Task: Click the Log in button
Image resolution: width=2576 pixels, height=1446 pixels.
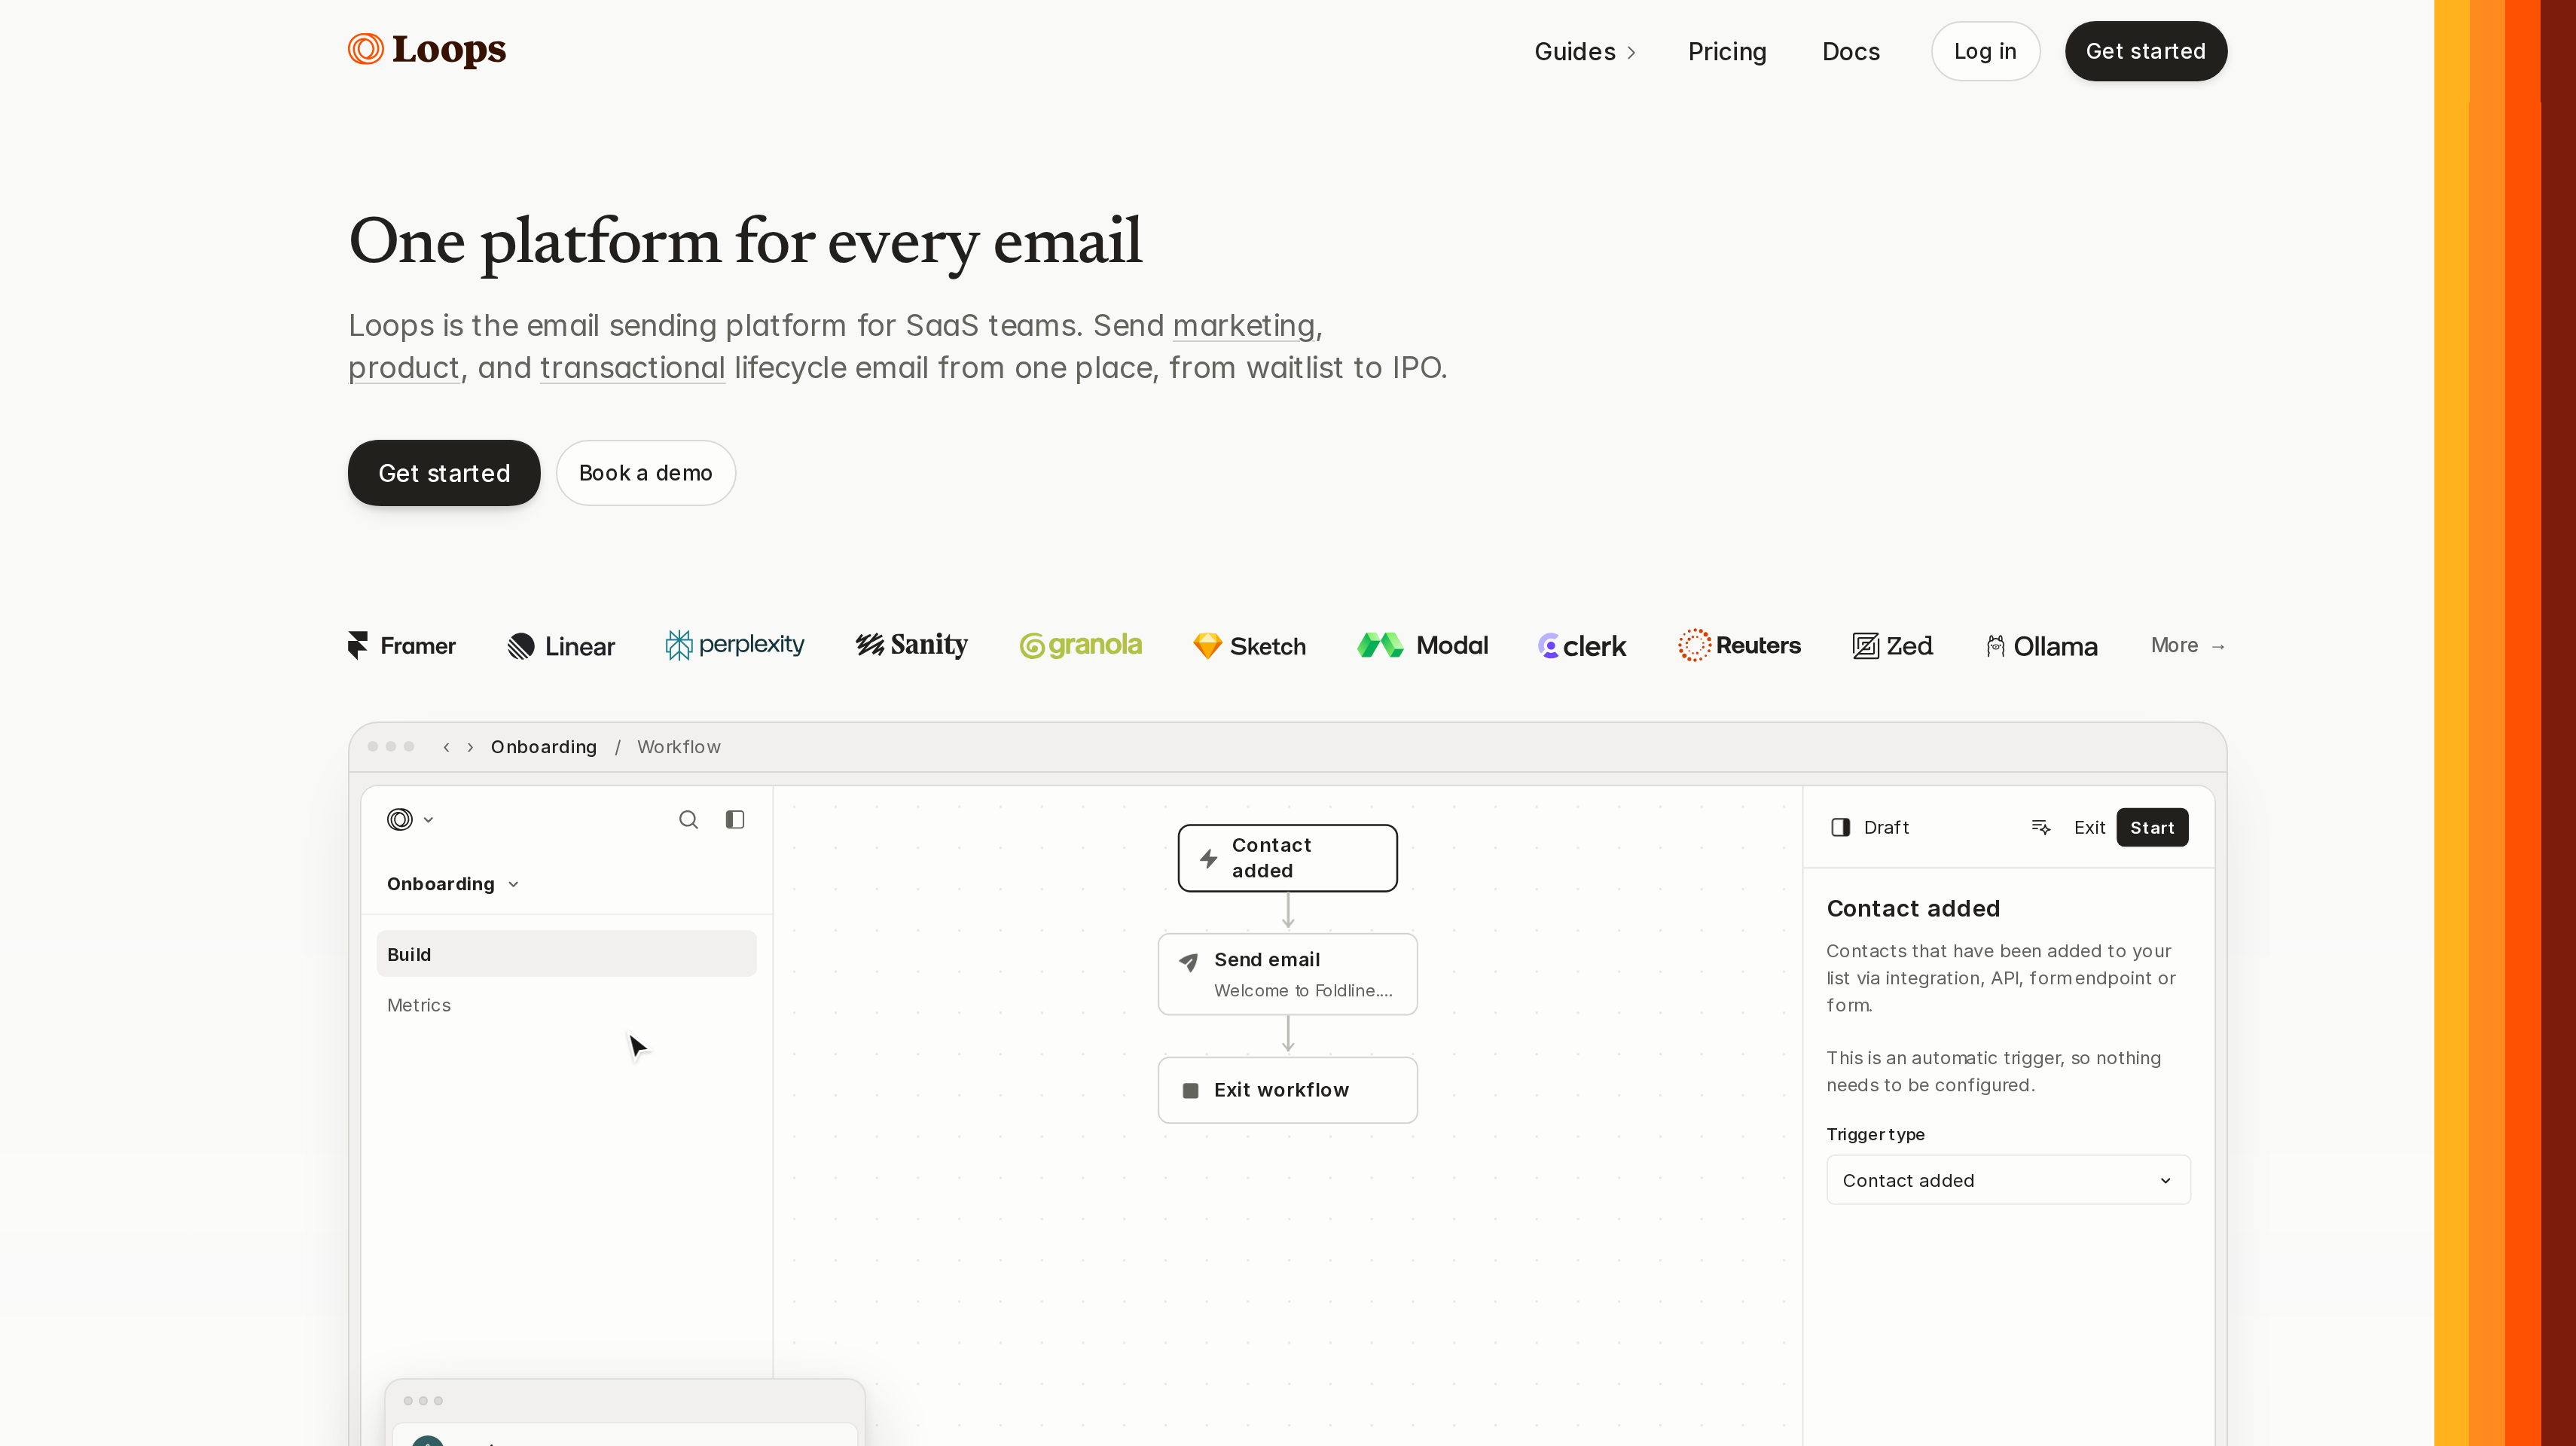Action: [1985, 51]
